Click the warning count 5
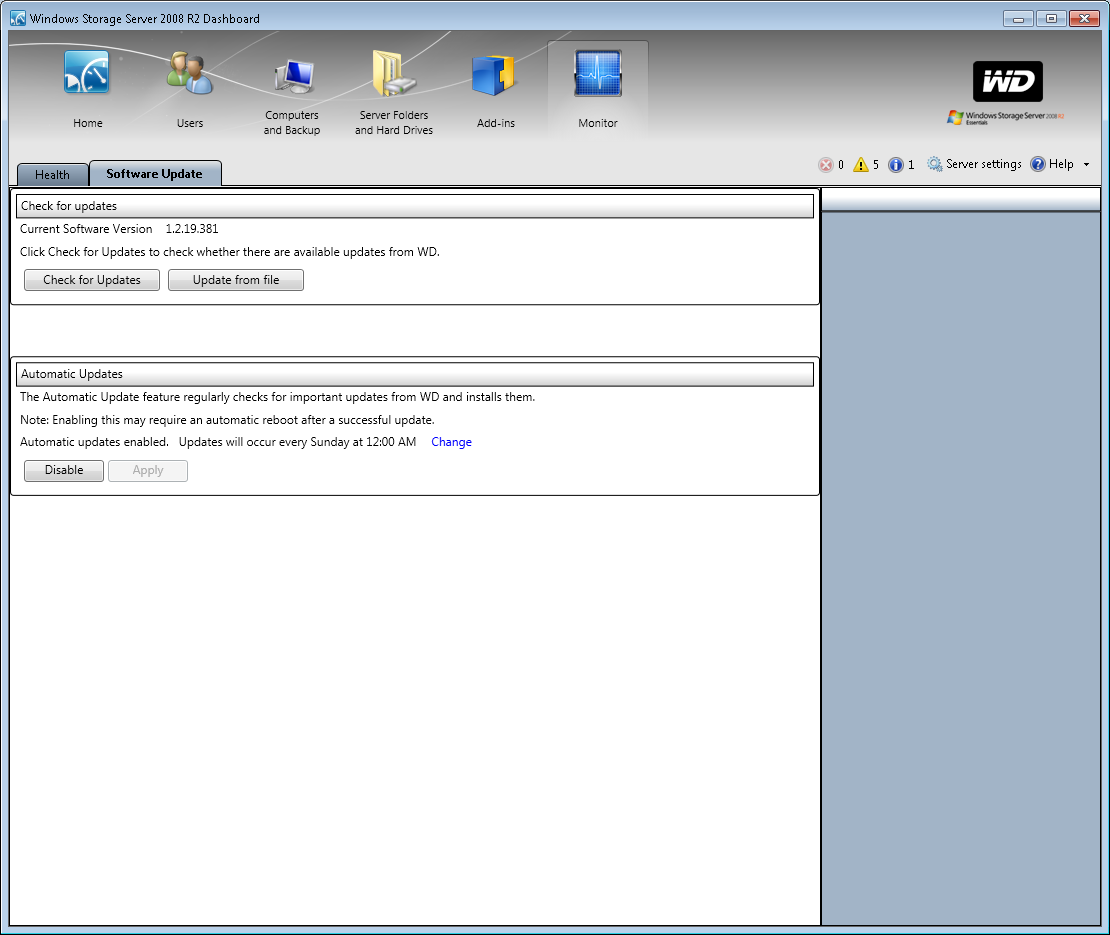 tap(876, 165)
